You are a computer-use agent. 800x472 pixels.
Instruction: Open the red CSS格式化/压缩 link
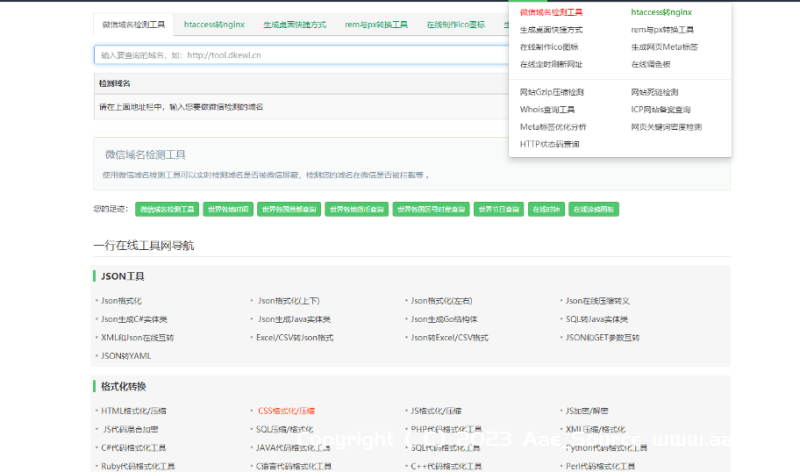[x=286, y=411]
